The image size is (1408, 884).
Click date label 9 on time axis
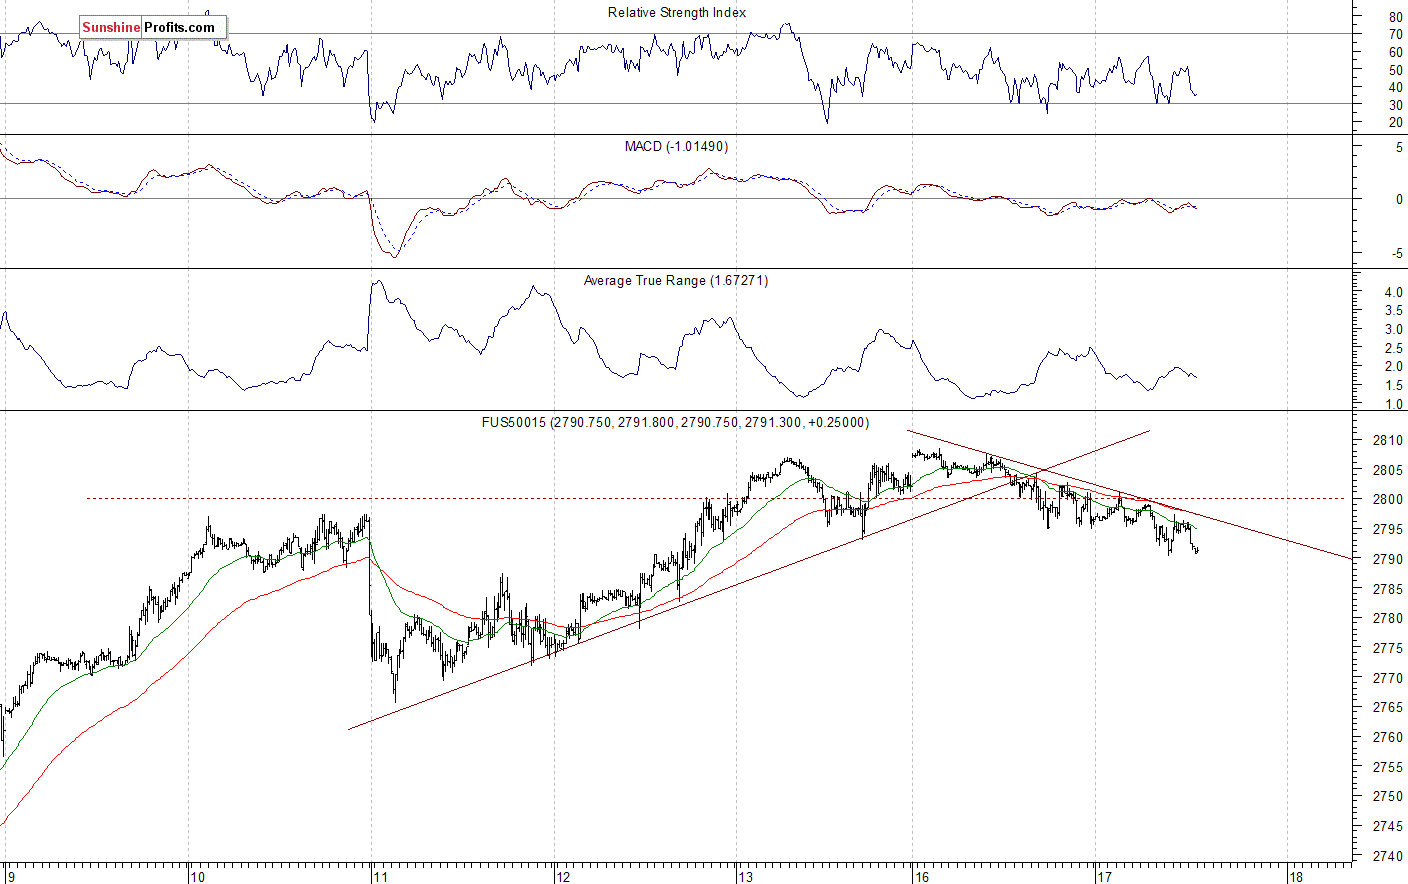[11, 877]
